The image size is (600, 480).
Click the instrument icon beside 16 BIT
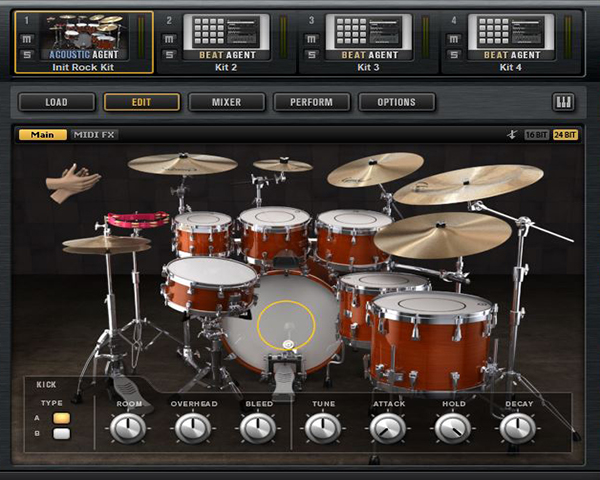click(x=512, y=135)
